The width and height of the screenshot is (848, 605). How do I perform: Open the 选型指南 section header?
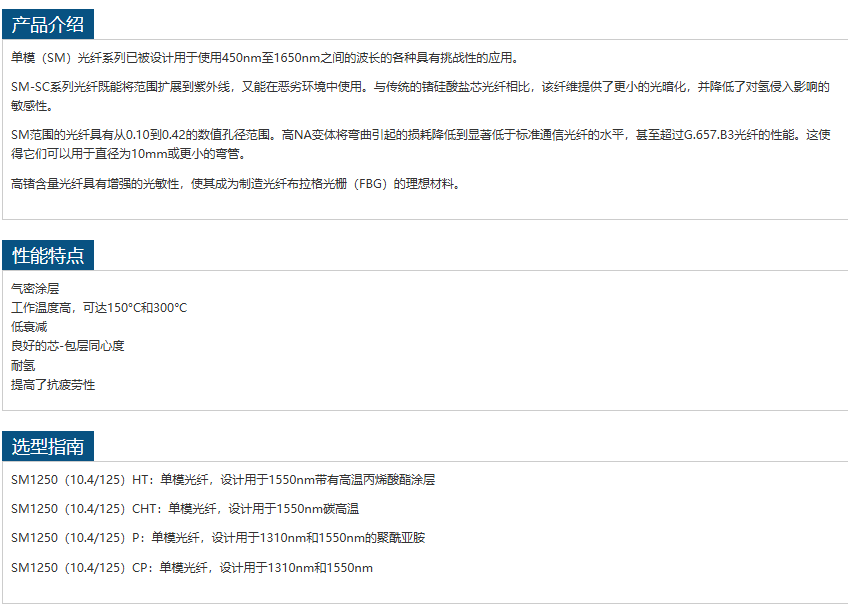pos(47,446)
